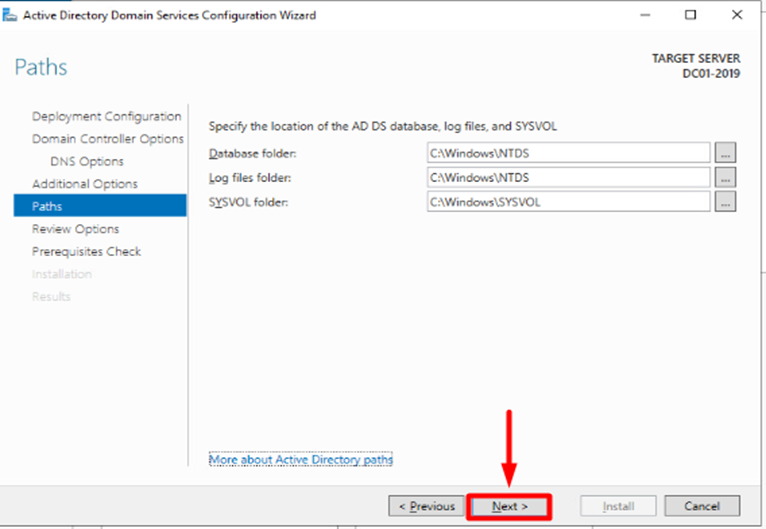Click the SYSVOL folder path field

[567, 201]
